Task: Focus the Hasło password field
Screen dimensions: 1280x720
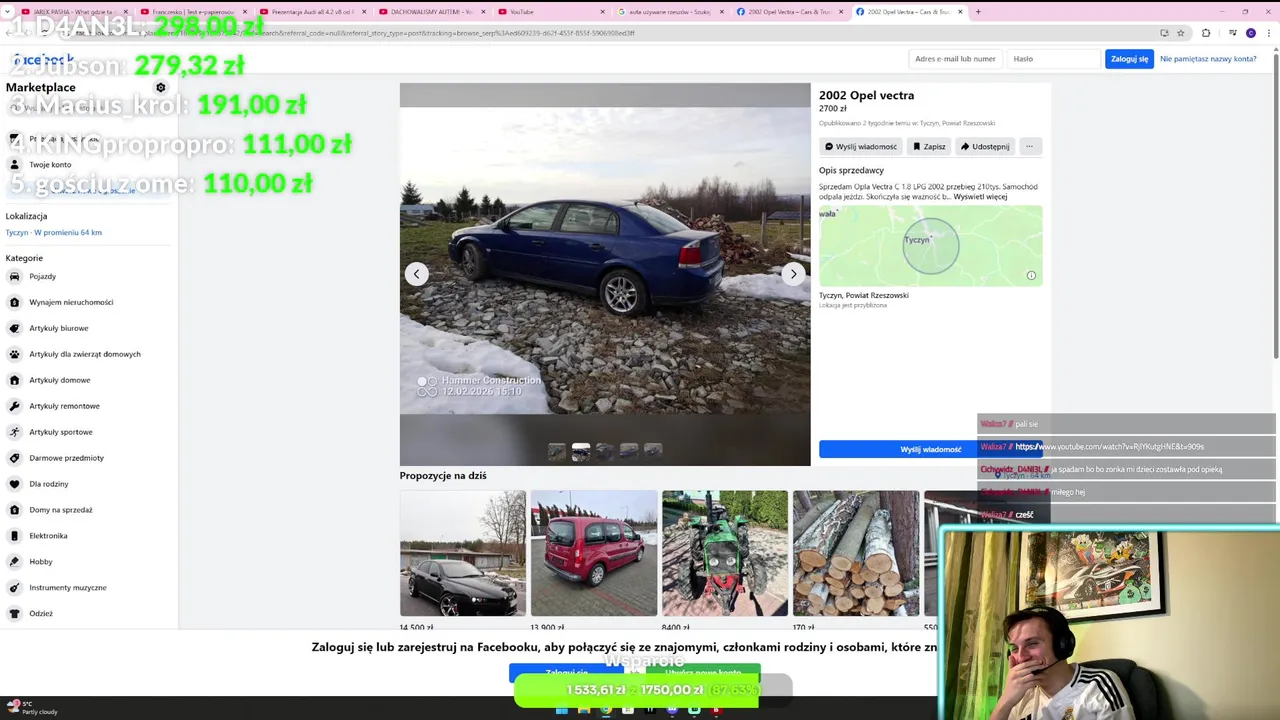Action: click(1053, 59)
